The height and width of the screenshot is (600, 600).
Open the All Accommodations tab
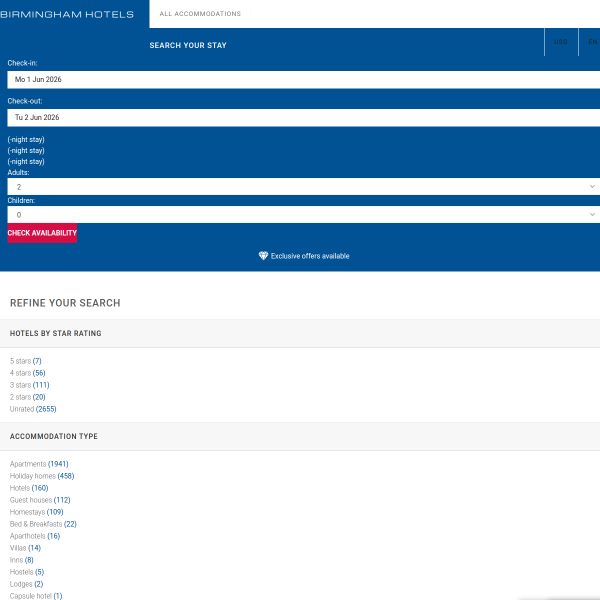pos(200,14)
